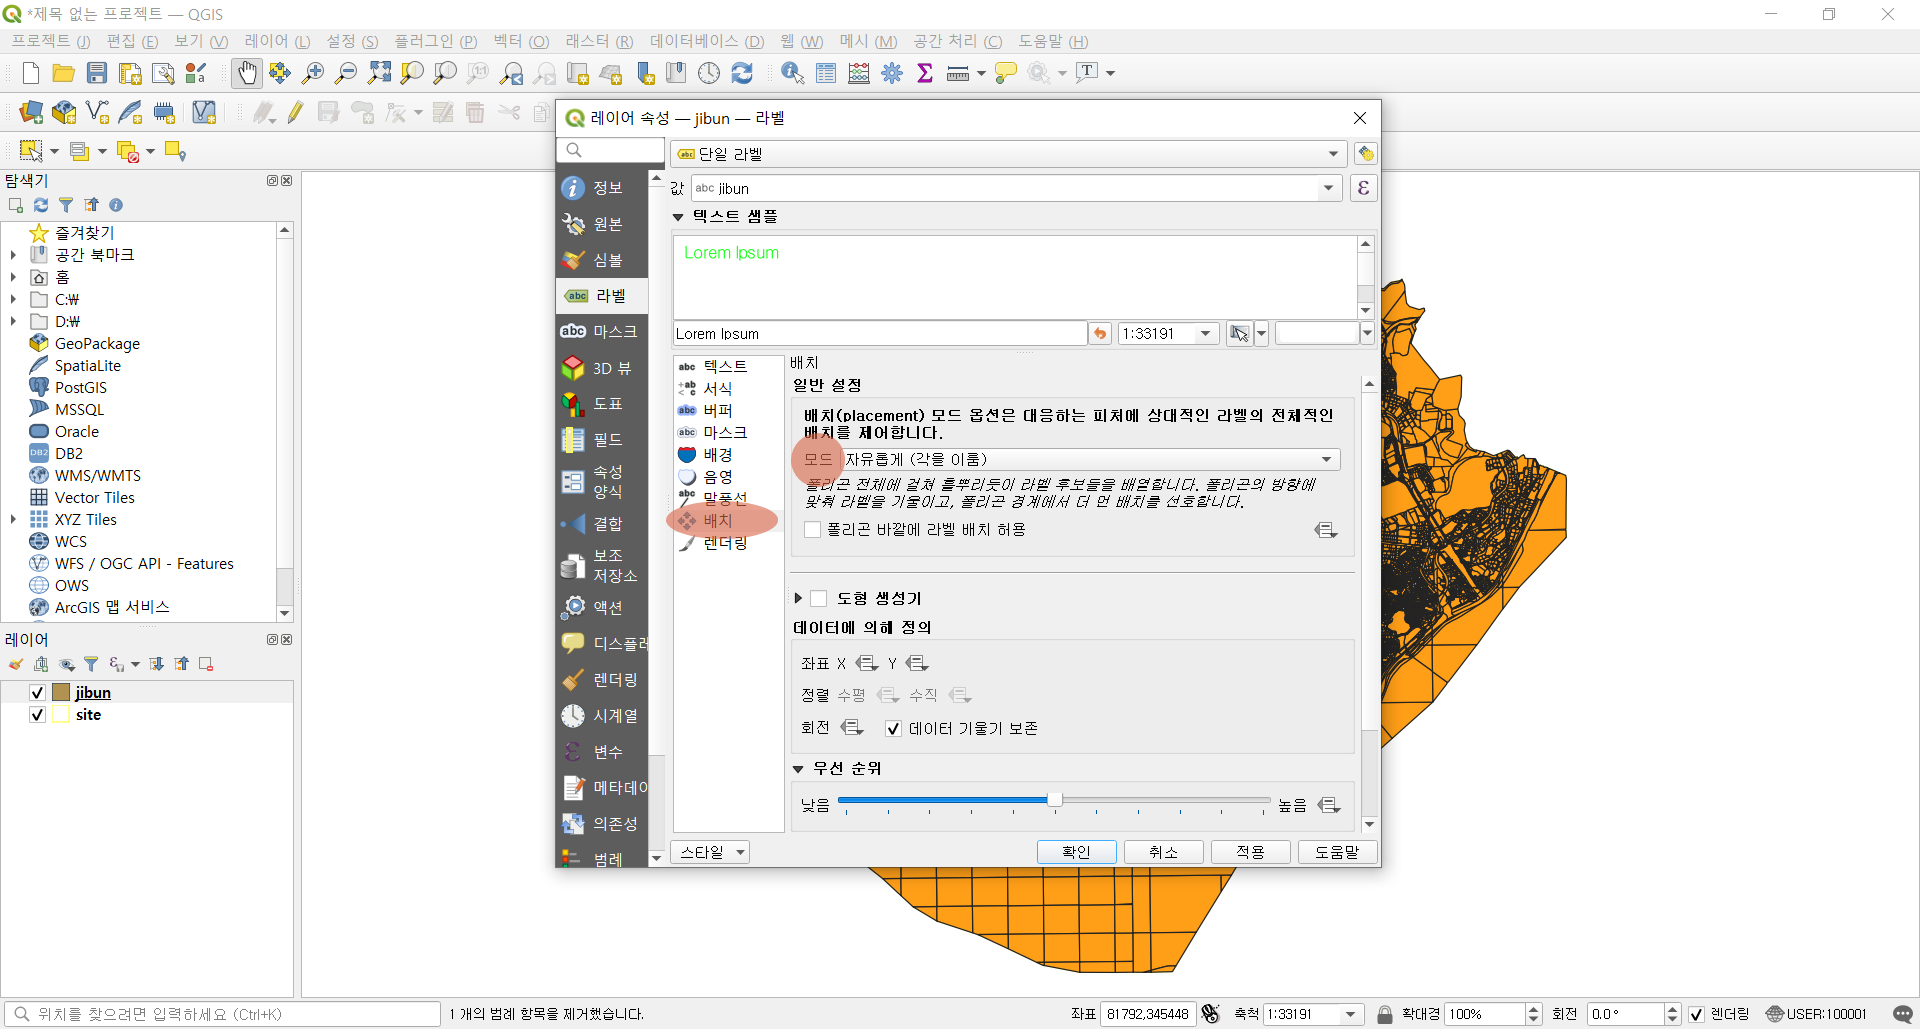Click the reset sample text orange arrow
Viewport: 1920px width, 1029px height.
click(x=1100, y=333)
